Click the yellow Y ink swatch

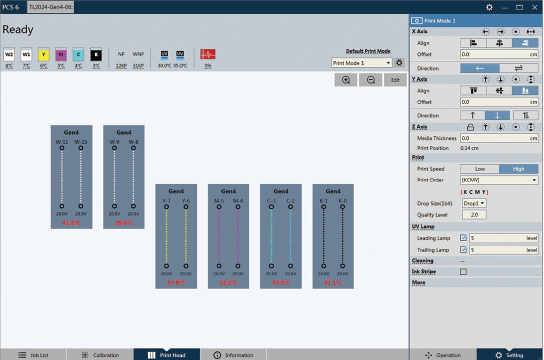pyautogui.click(x=43, y=54)
